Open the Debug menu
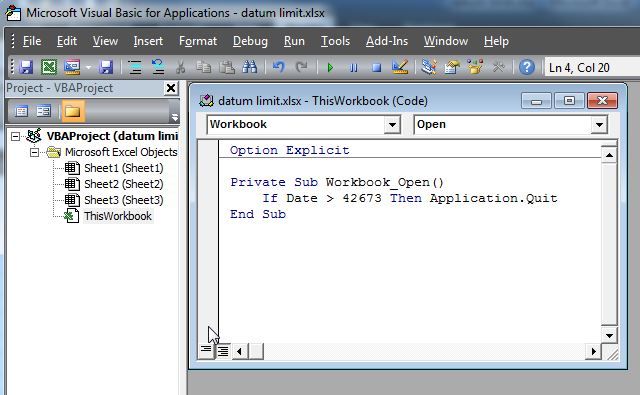Screen dimensions: 640x395 click(250, 41)
